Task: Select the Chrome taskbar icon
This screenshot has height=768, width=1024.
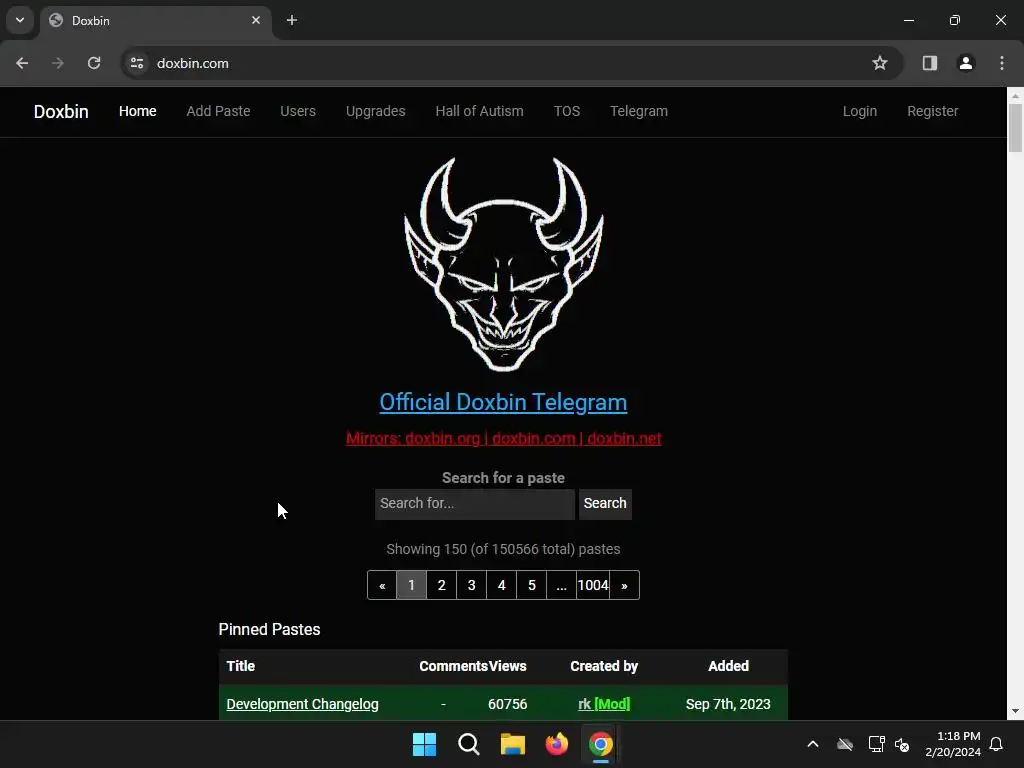Action: (601, 744)
